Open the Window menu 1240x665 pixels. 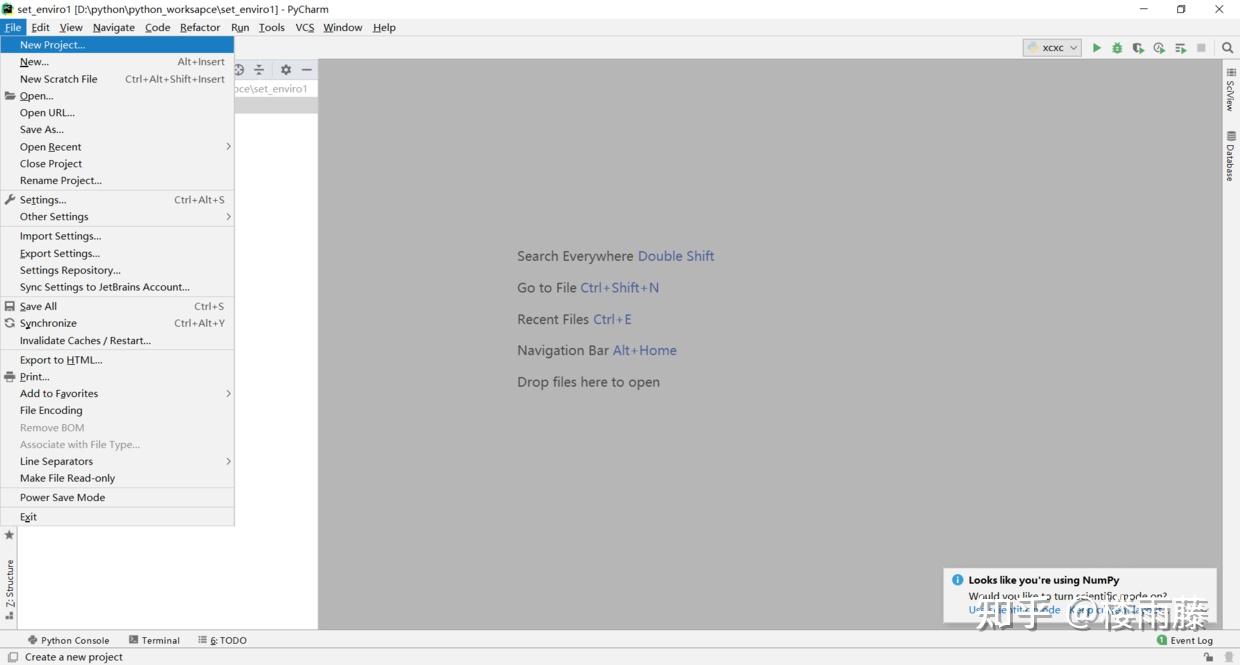click(343, 28)
